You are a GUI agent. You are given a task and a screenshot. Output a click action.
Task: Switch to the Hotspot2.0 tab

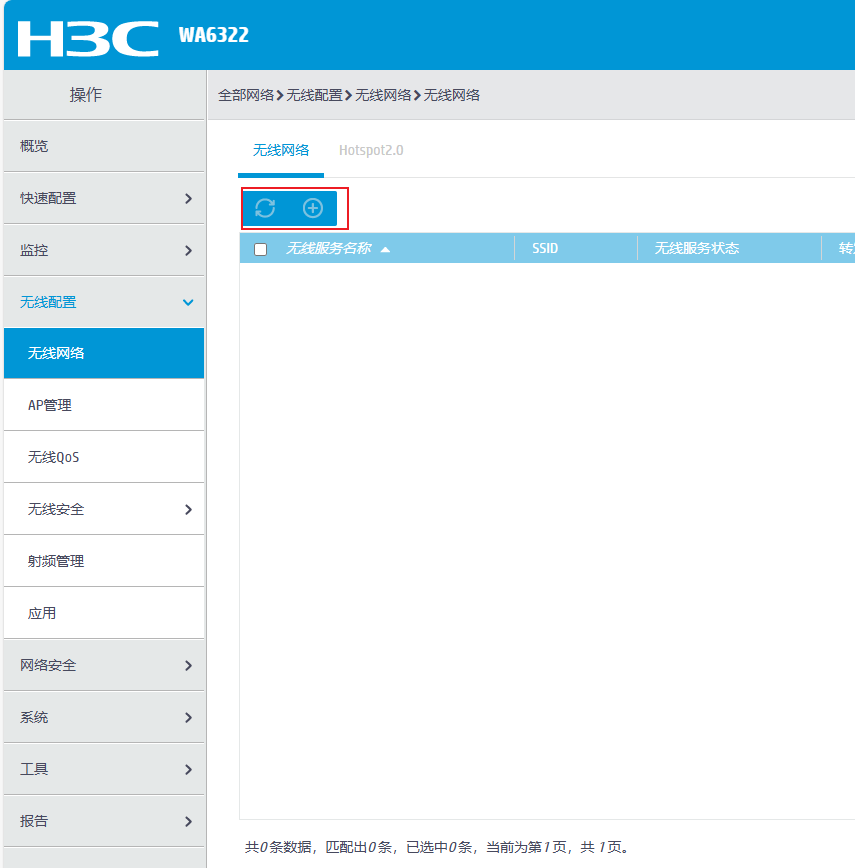(x=371, y=151)
